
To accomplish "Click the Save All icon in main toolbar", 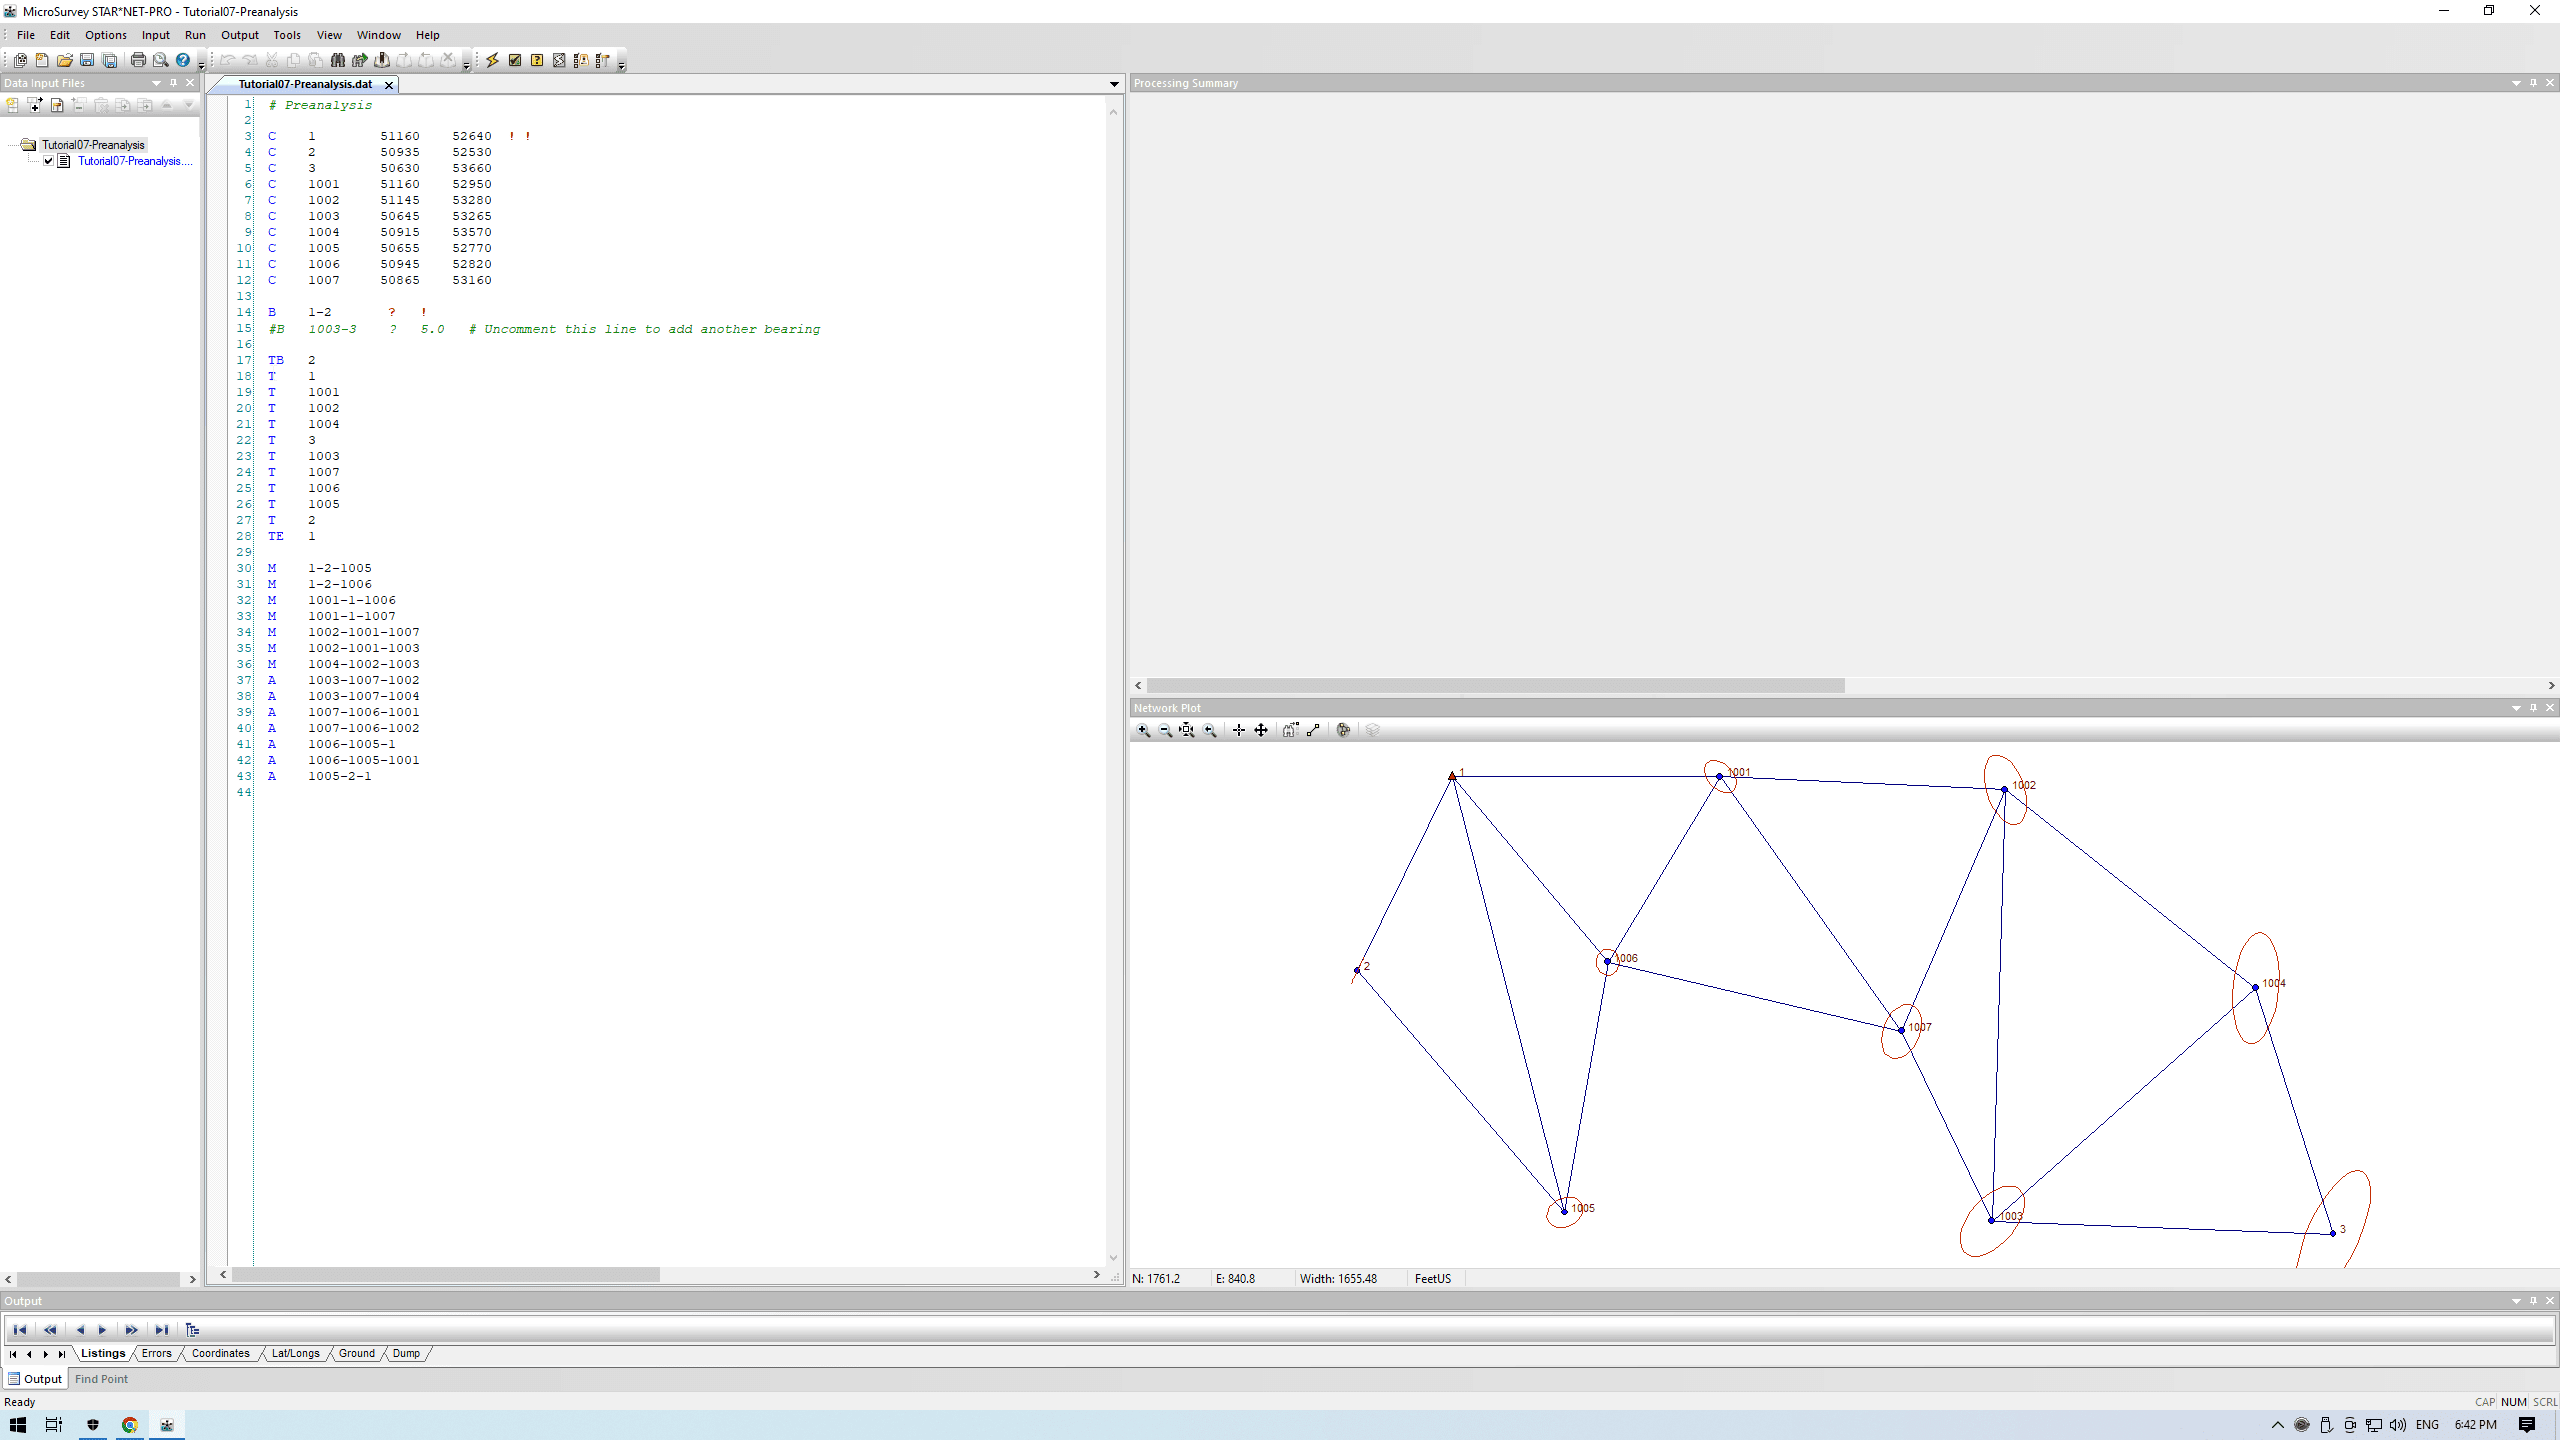I will tap(109, 60).
